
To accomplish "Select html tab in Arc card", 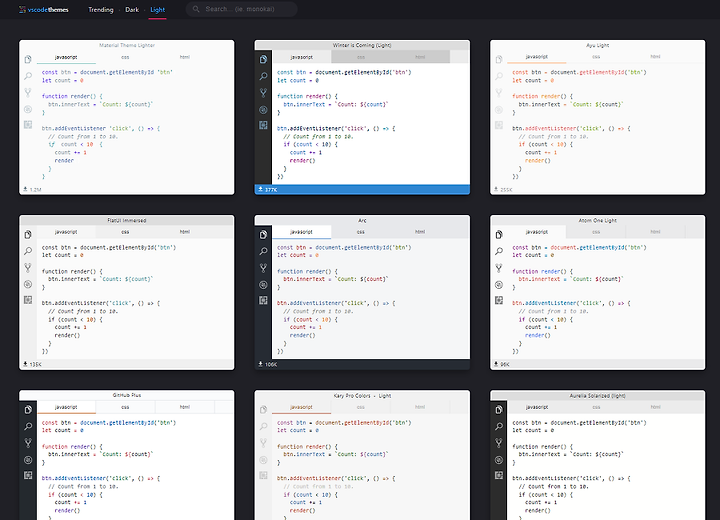I will pyautogui.click(x=420, y=232).
